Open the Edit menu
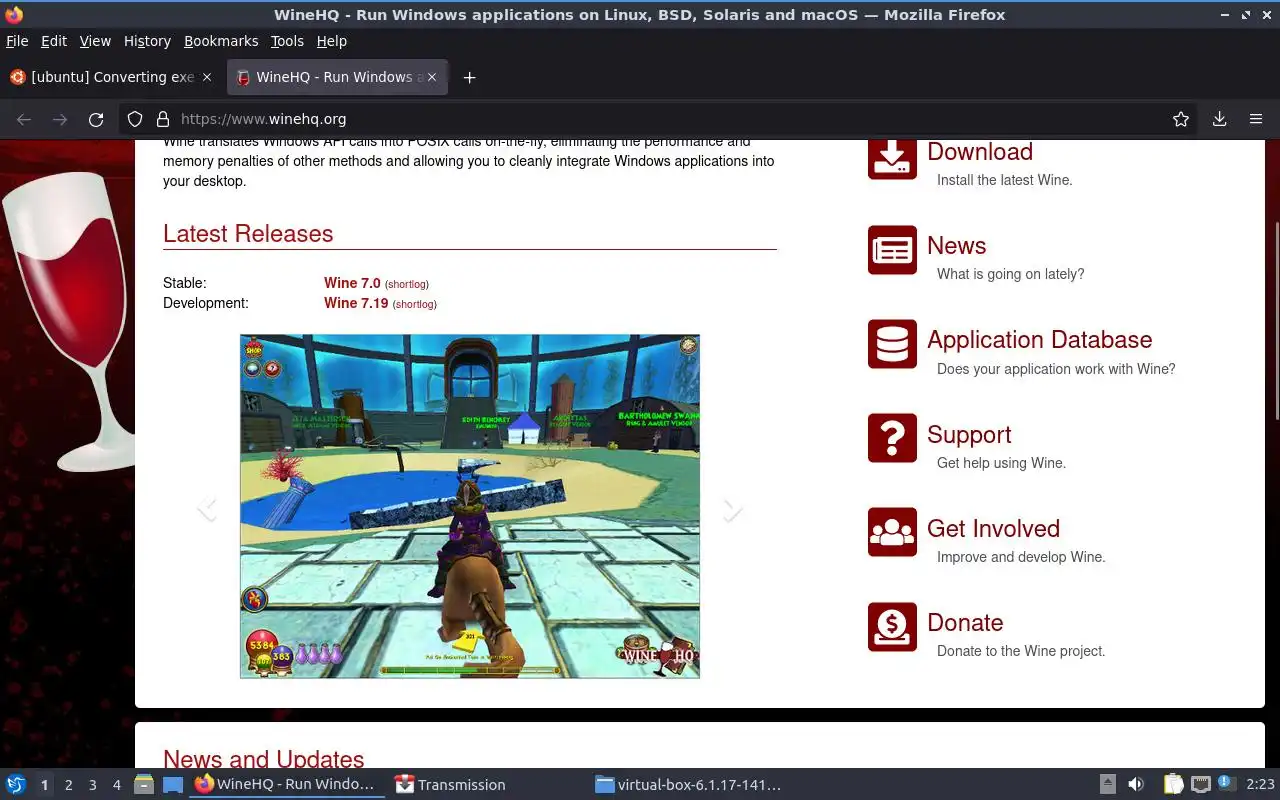 pyautogui.click(x=54, y=41)
